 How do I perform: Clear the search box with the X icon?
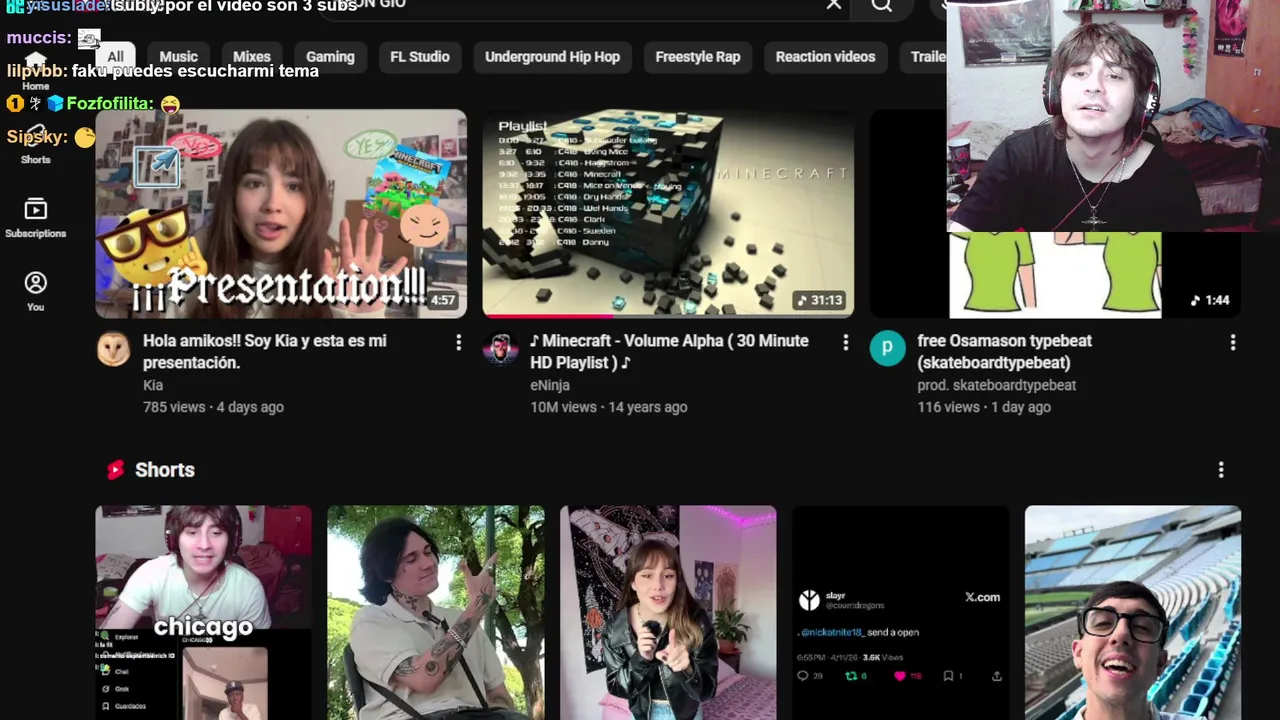point(834,5)
